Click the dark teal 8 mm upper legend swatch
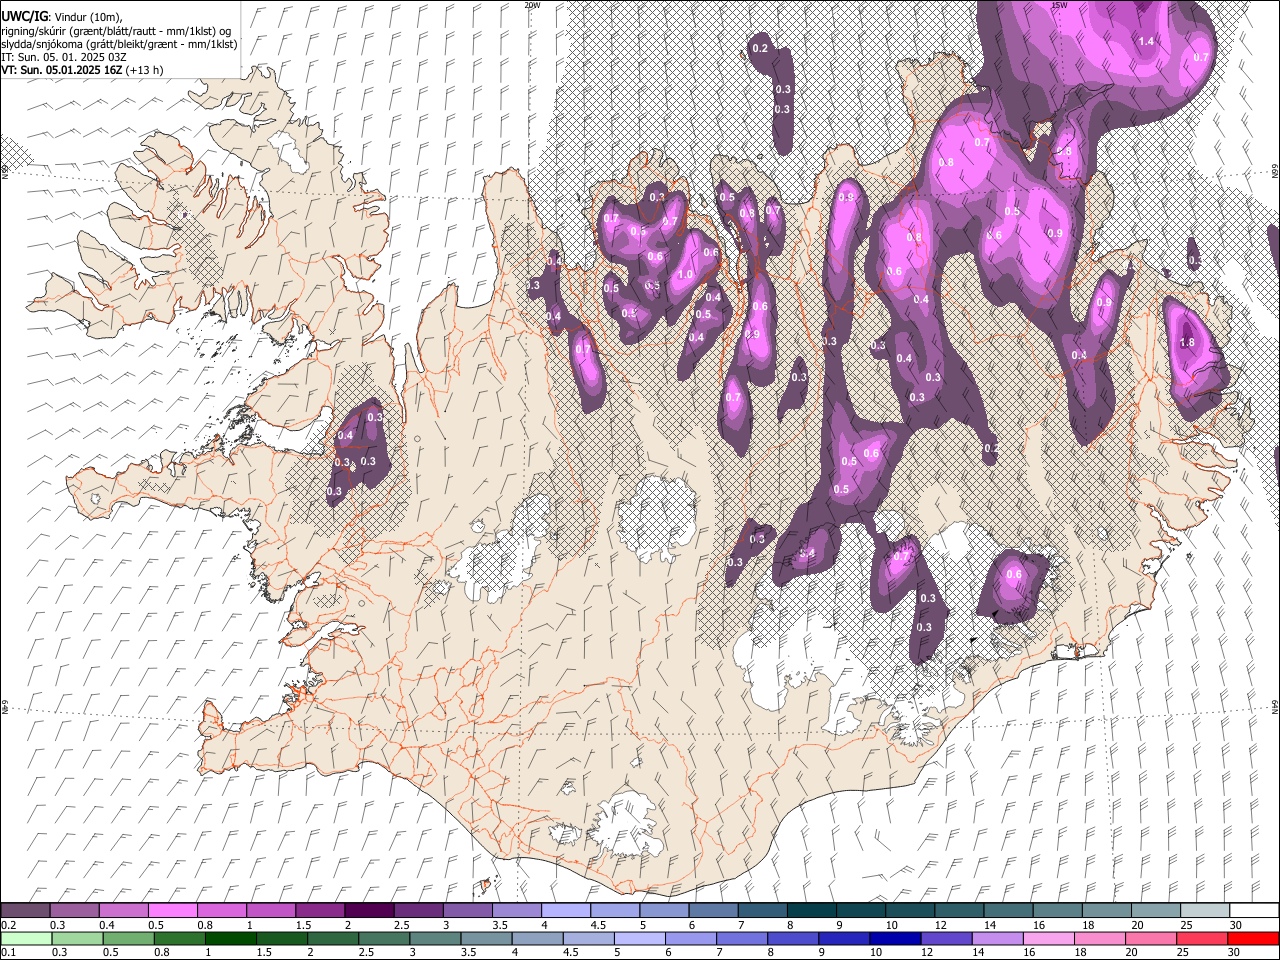Viewport: 1280px width, 960px height. [812, 910]
